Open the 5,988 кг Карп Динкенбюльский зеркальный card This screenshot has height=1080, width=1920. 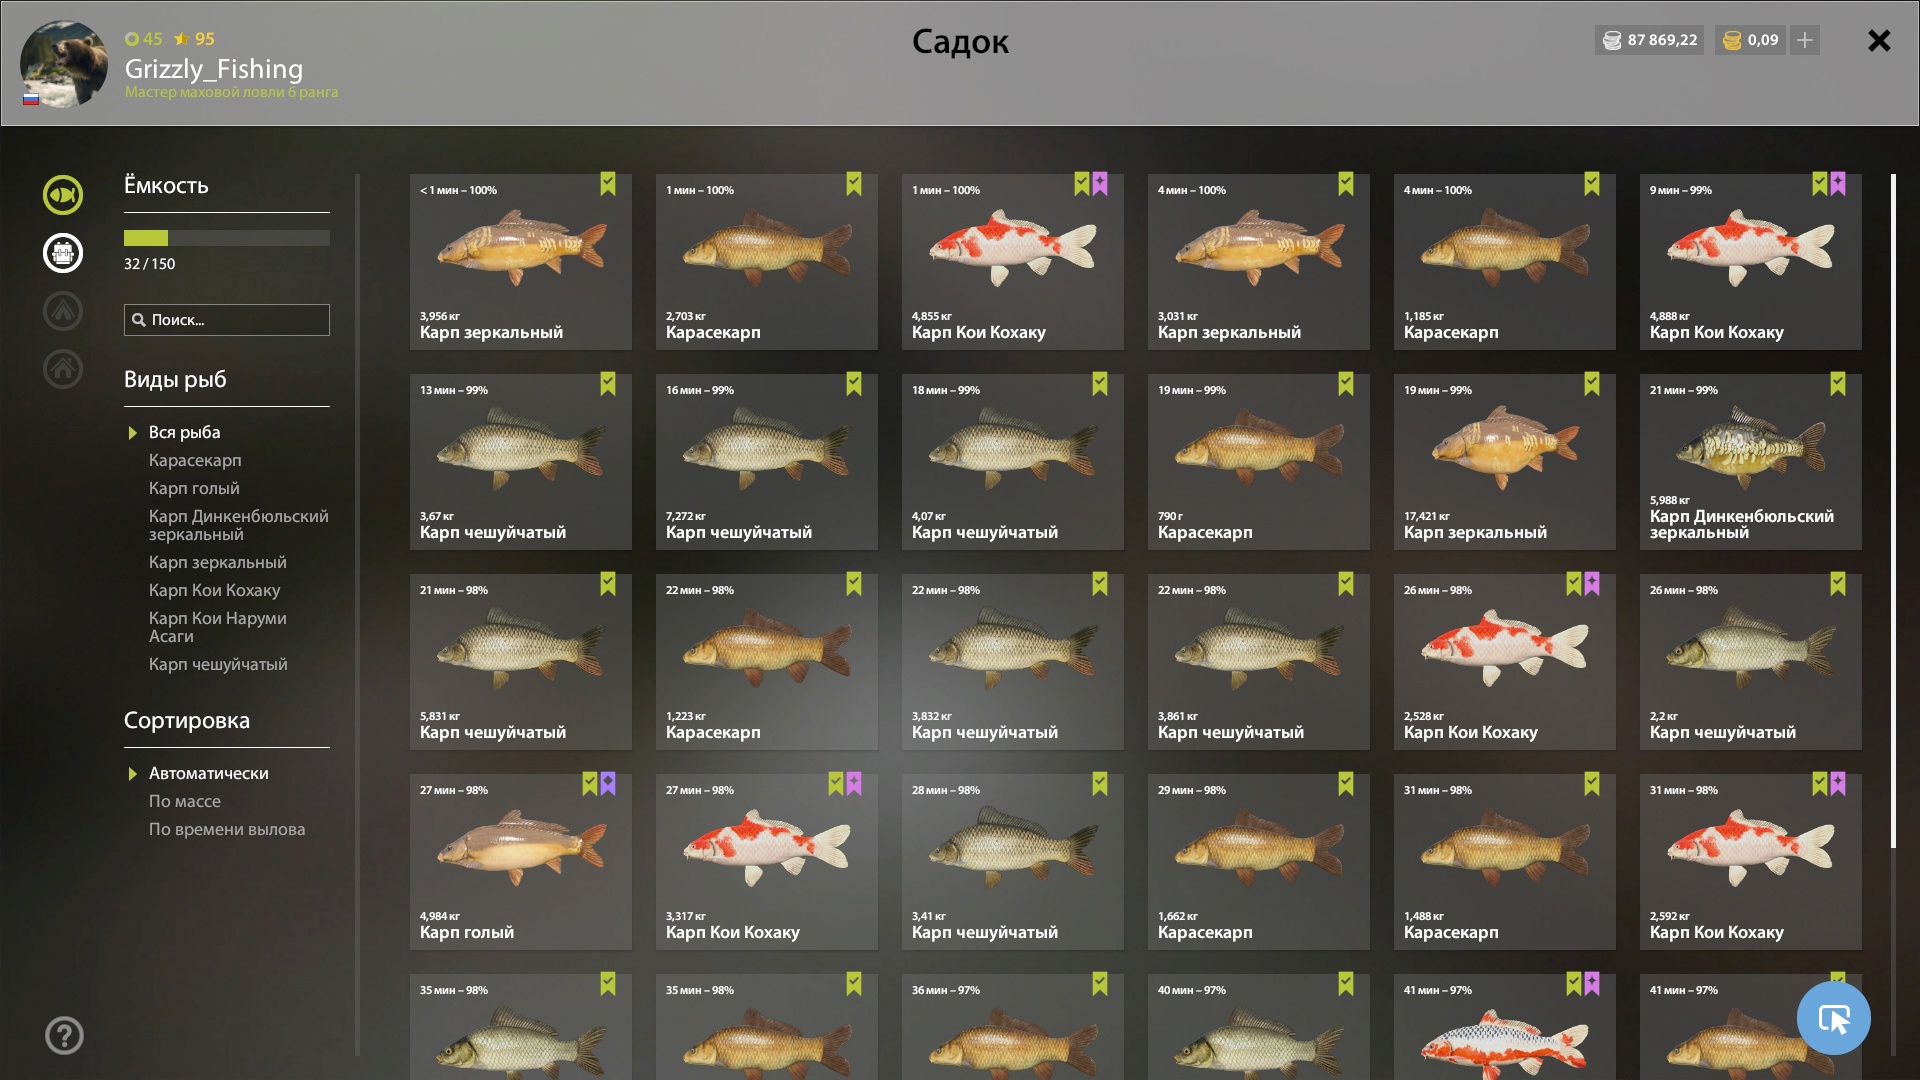(x=1751, y=462)
